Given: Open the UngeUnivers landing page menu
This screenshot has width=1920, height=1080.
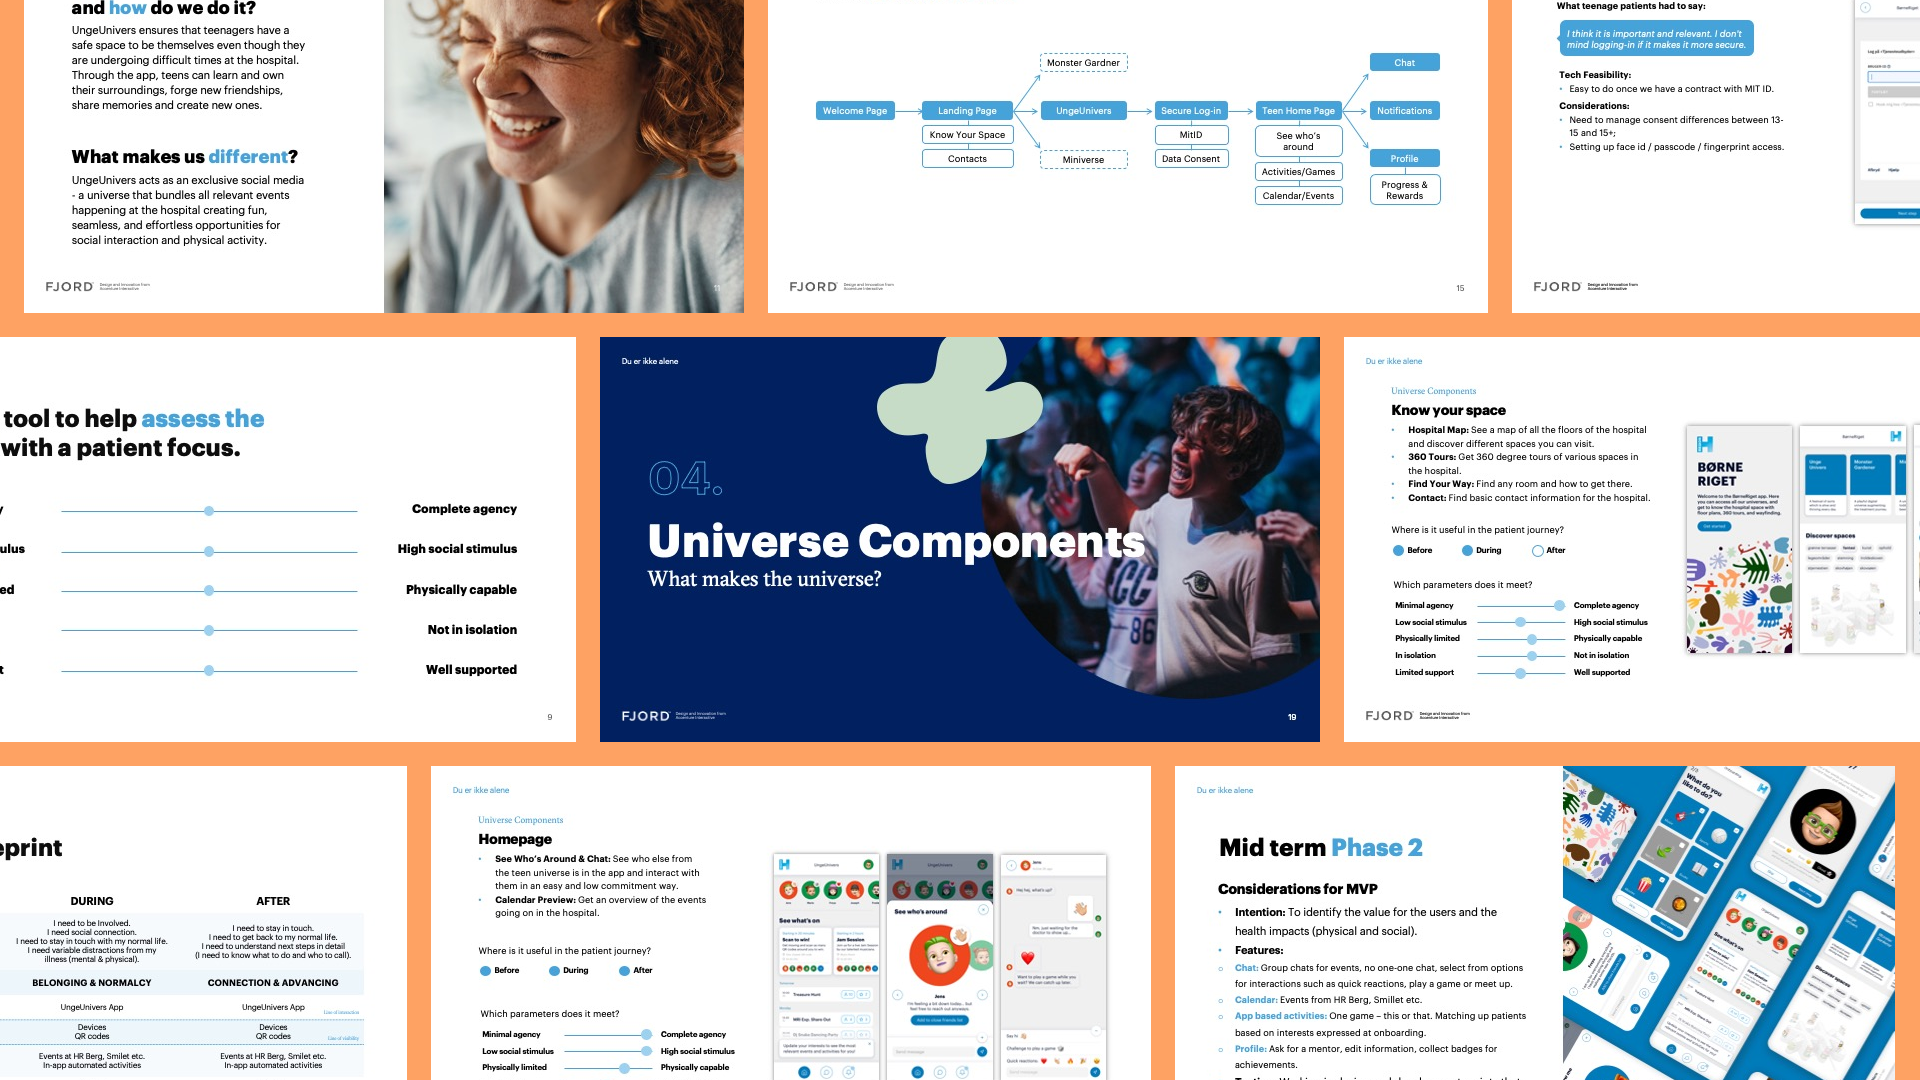Looking at the screenshot, I should (x=965, y=111).
